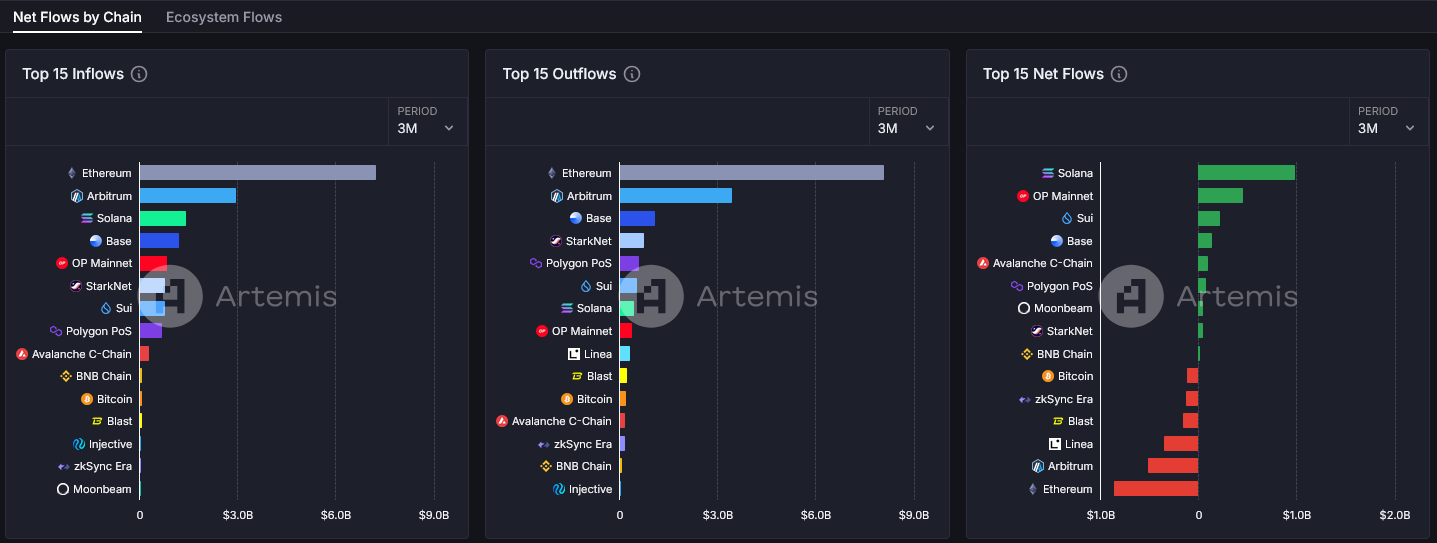Select the Arbitrum inflow bar

click(188, 196)
